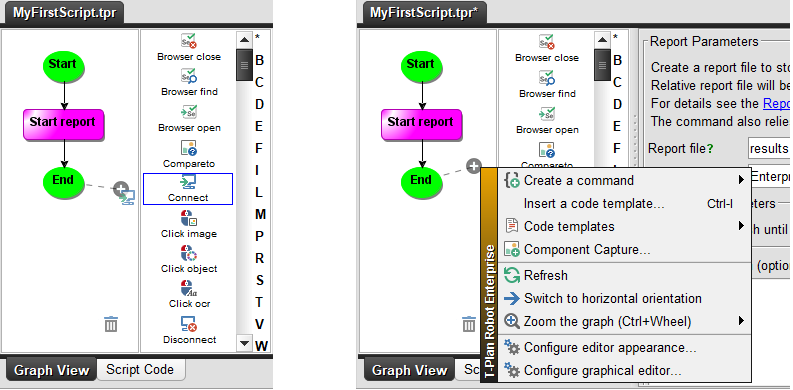Switch to Script Code tab in left window
The height and width of the screenshot is (390, 793).
point(140,370)
